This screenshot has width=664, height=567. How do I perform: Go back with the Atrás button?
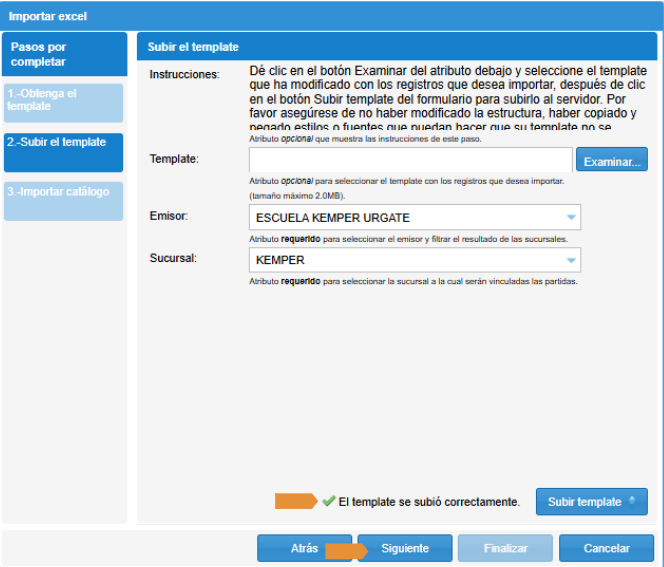(304, 548)
